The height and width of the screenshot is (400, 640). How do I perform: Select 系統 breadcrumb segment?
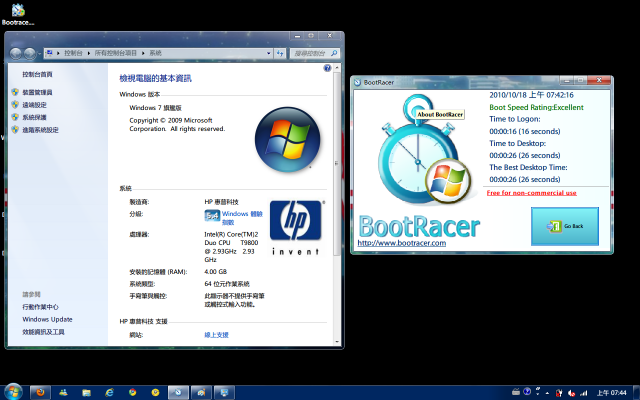(x=155, y=53)
